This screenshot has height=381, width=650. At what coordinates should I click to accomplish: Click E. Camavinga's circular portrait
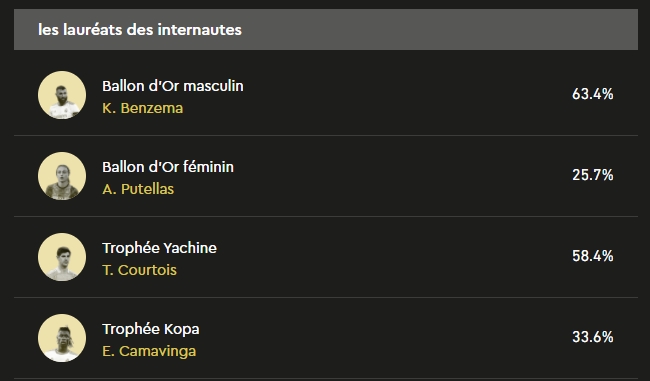(62, 337)
